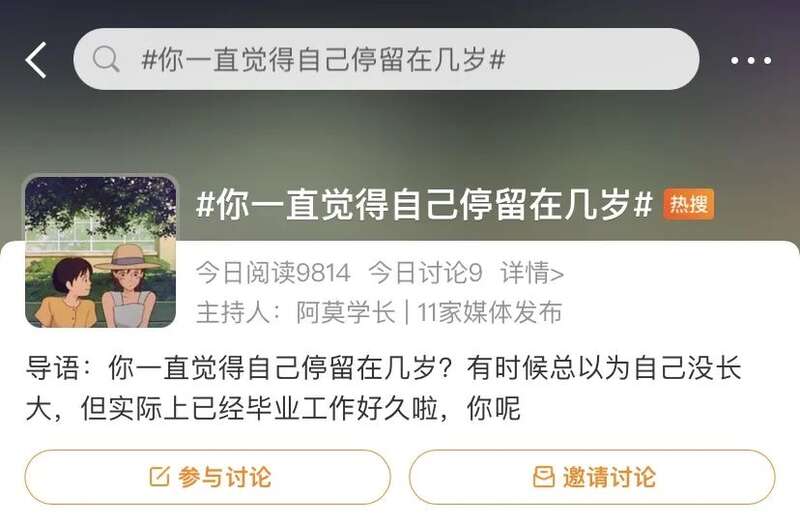The image size is (800, 525).
Task: View today's discussions 今日讨论9
Action: (x=425, y=273)
